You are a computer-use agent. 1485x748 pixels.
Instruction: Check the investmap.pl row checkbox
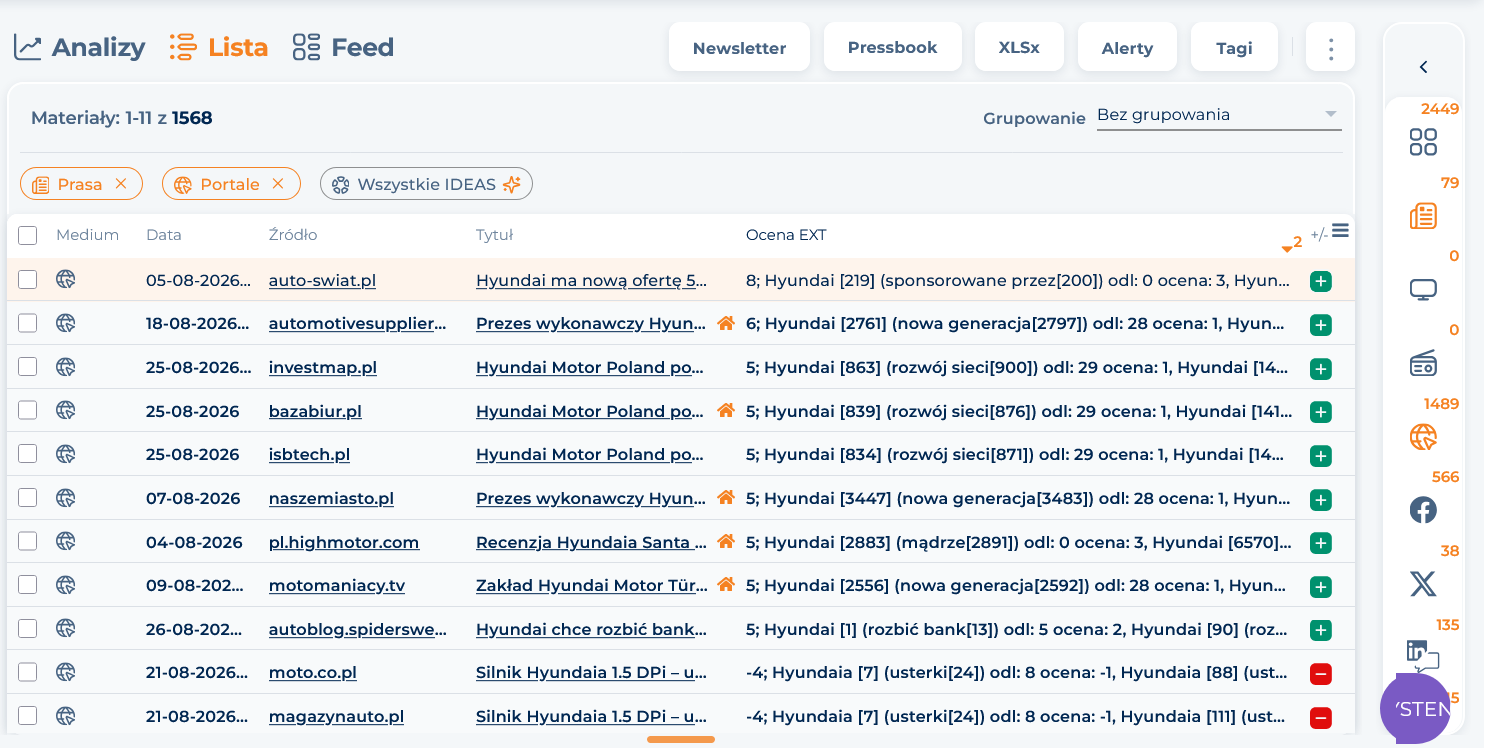tap(27, 367)
